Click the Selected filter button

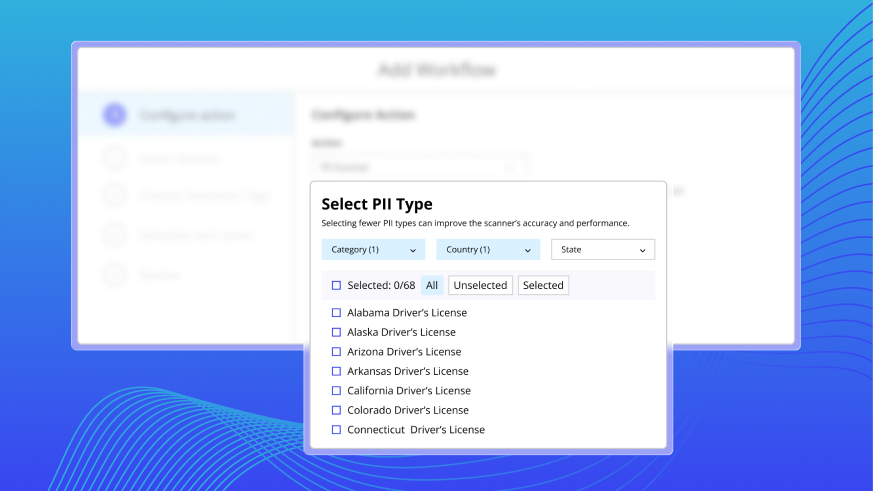pos(543,286)
